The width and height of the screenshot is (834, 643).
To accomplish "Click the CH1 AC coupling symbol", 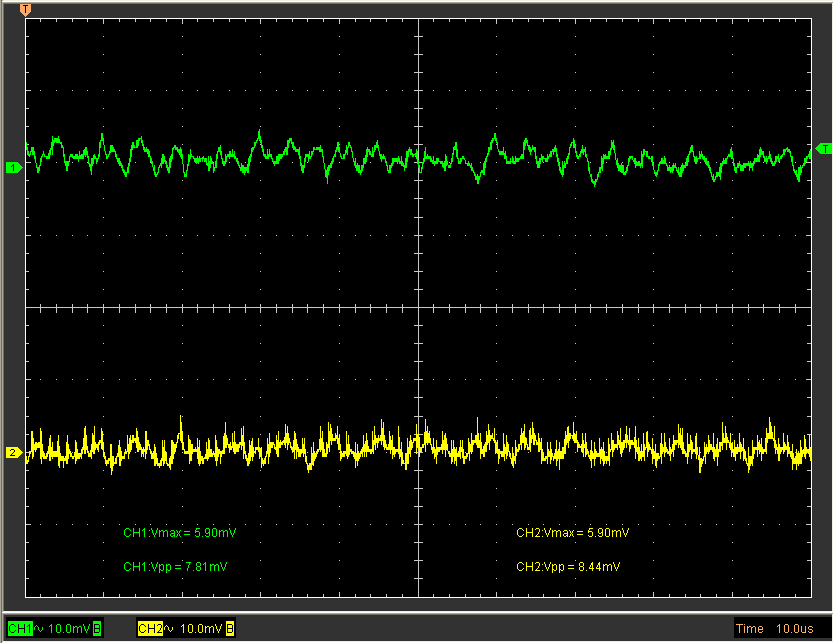I will pyautogui.click(x=39, y=629).
